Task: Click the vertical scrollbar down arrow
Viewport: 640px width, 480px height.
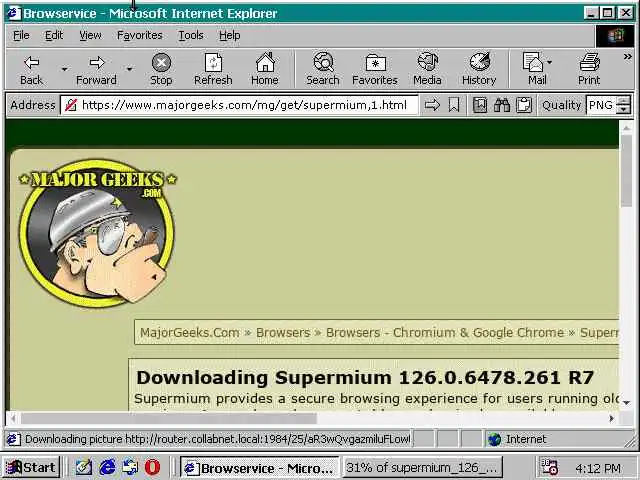Action: [626, 403]
